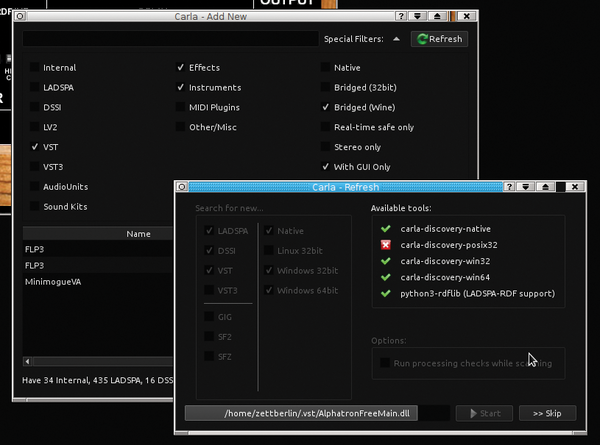Toggle Native in Refresh dialog

(x=269, y=231)
